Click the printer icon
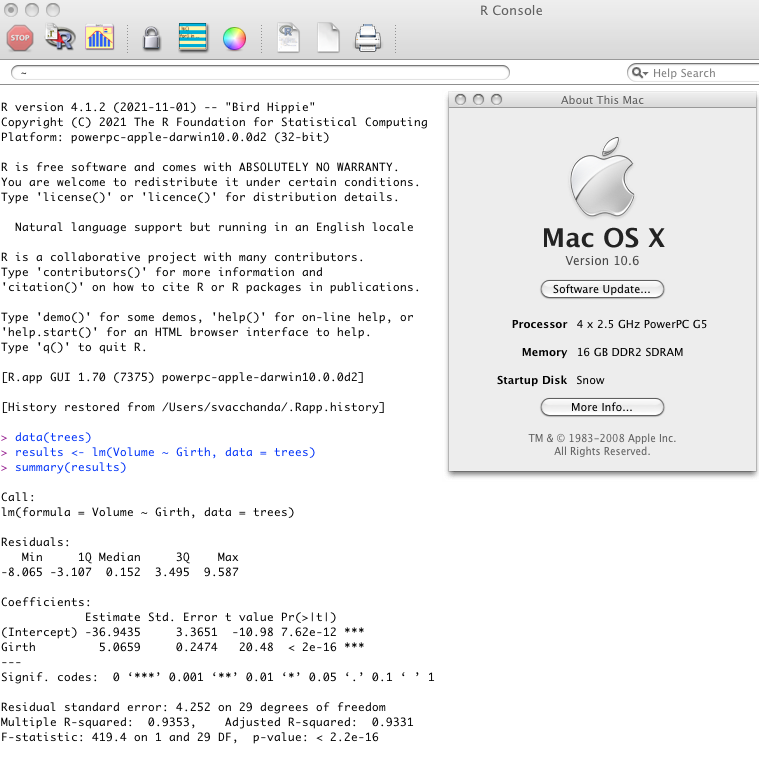Image resolution: width=759 pixels, height=761 pixels. point(368,38)
